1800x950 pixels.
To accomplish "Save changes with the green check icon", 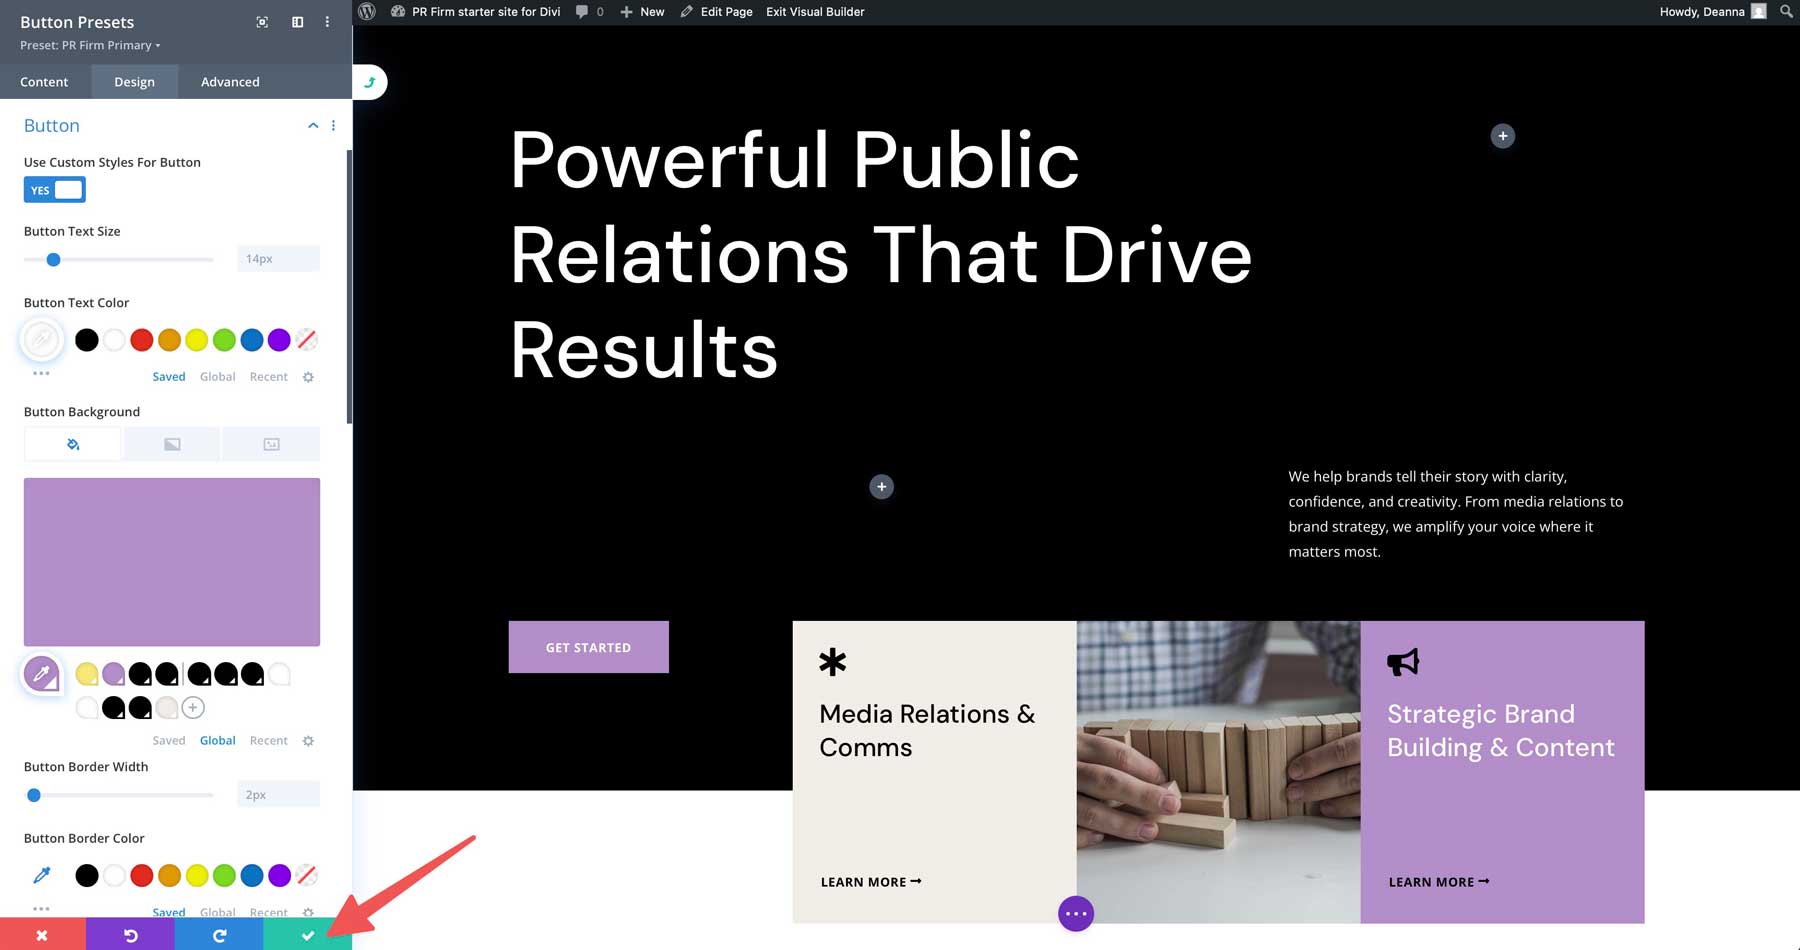I will pos(308,935).
